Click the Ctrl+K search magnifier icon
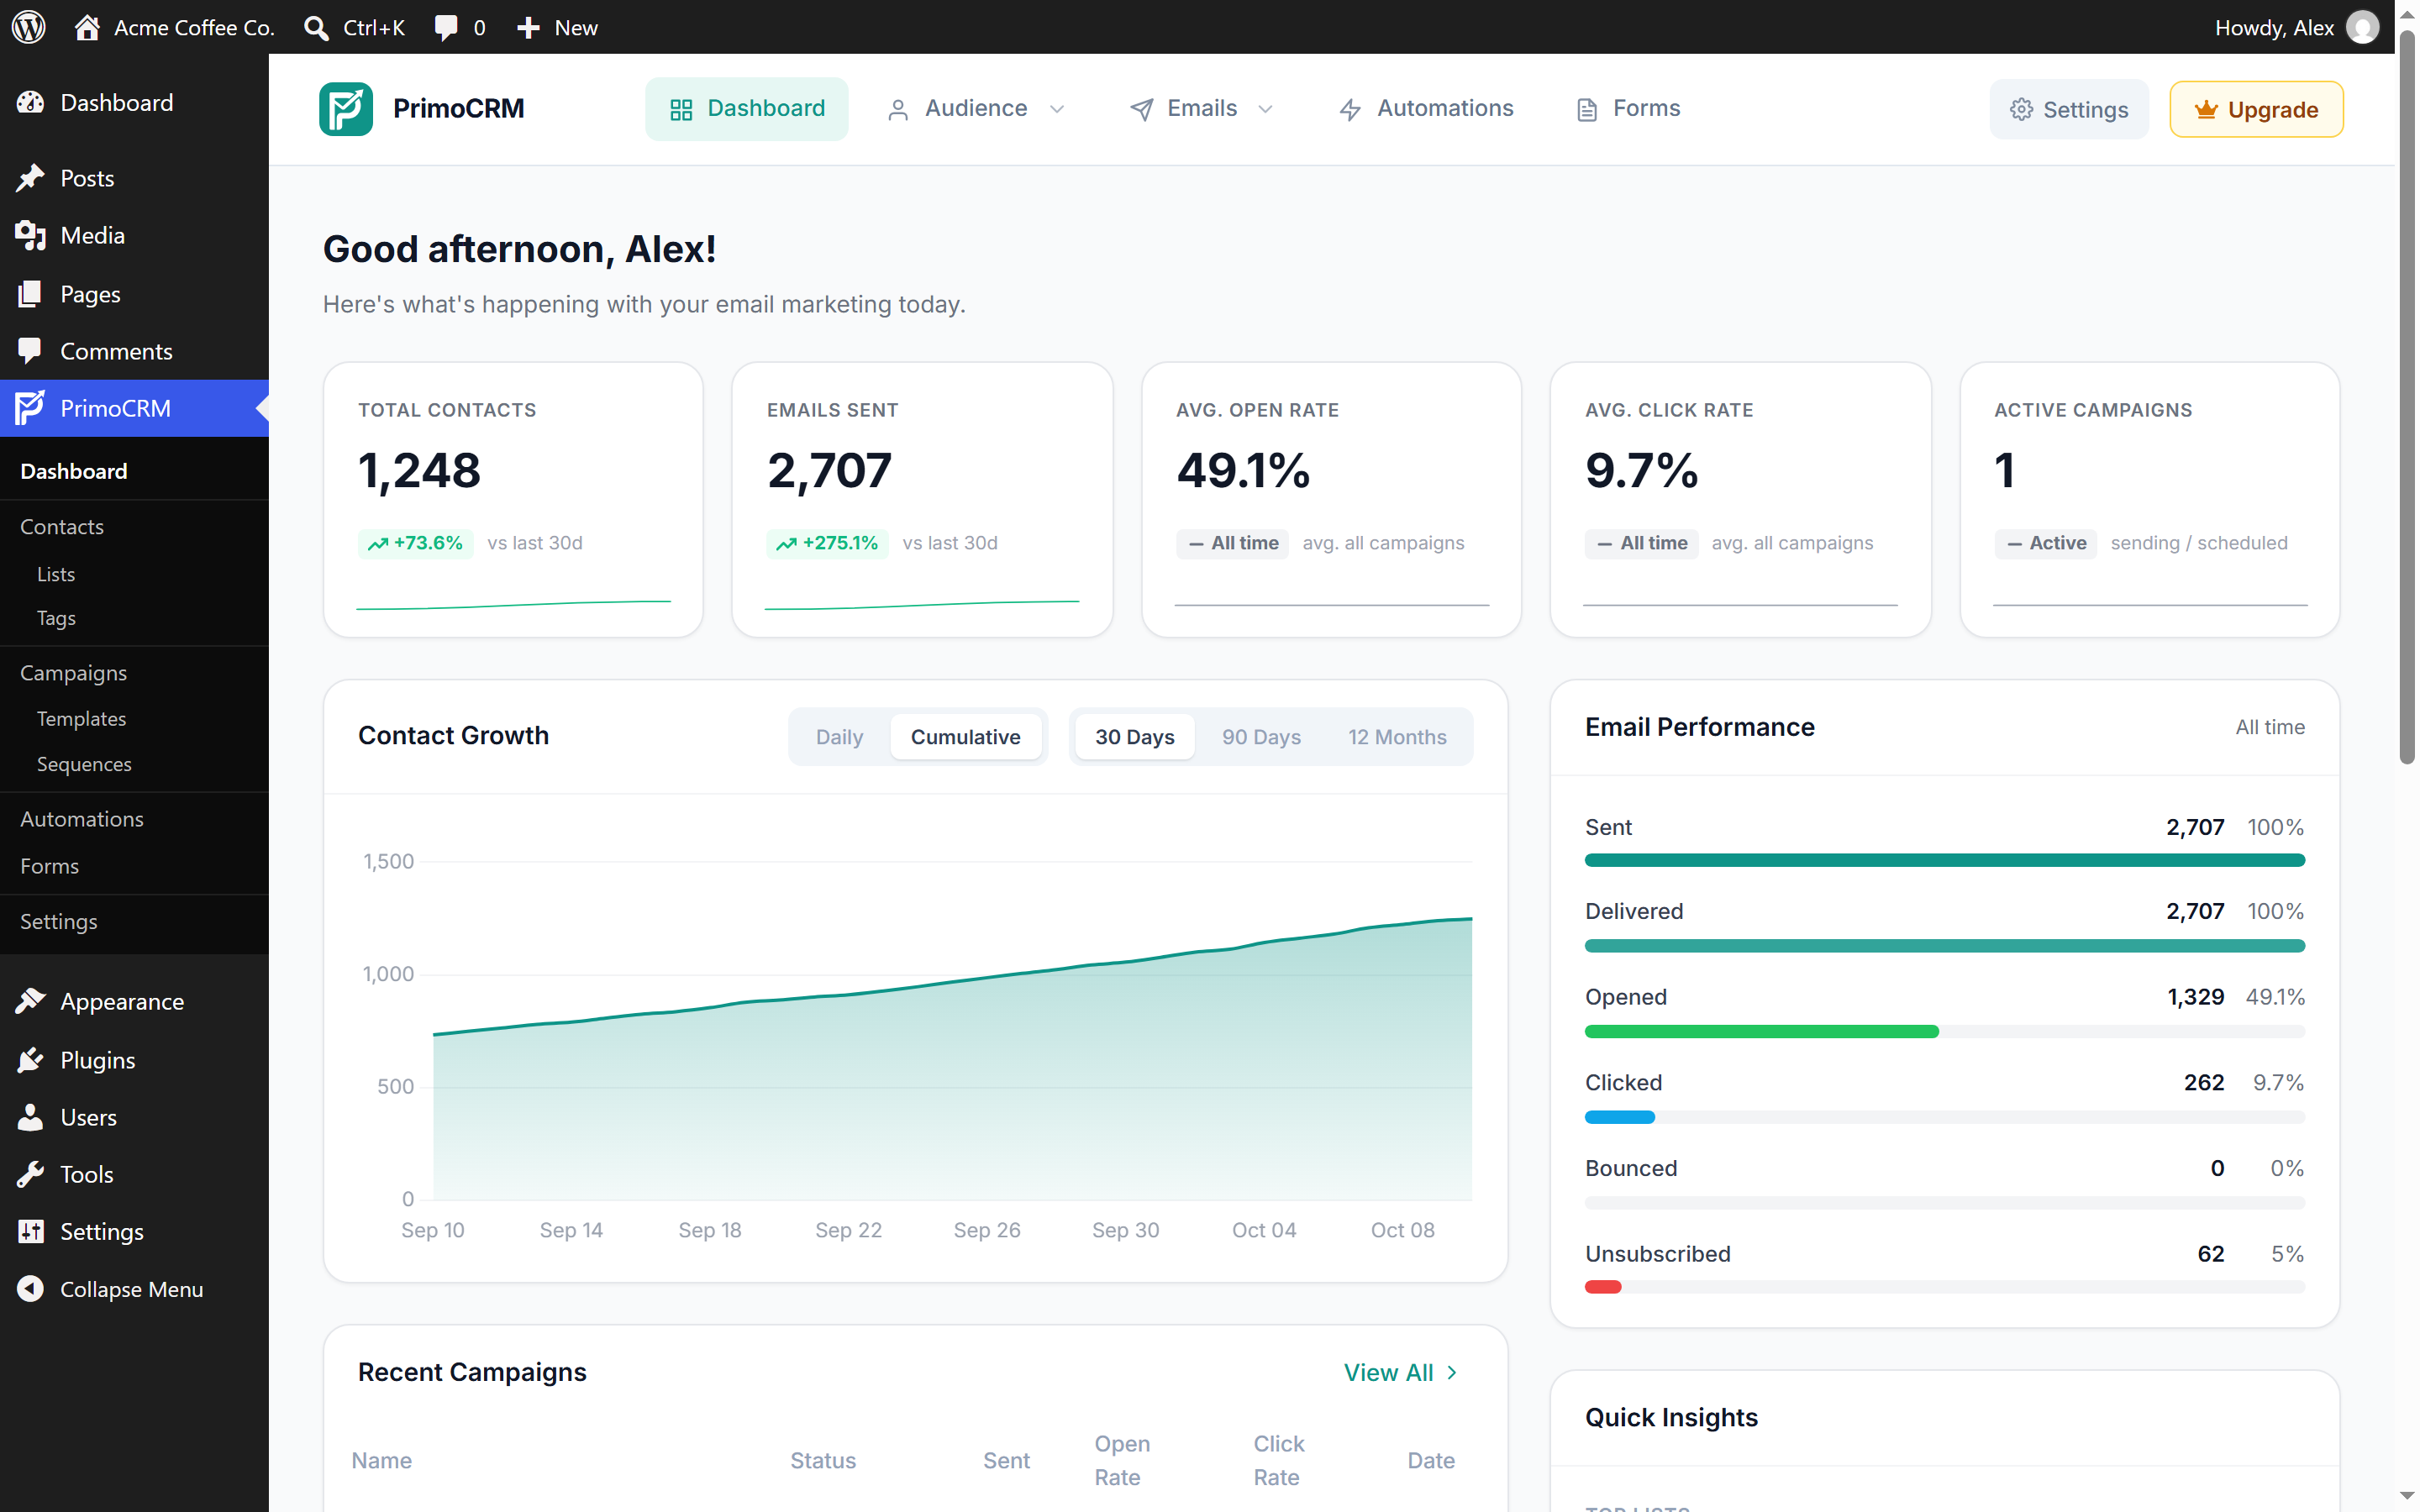Image resolution: width=2420 pixels, height=1512 pixels. (x=316, y=28)
